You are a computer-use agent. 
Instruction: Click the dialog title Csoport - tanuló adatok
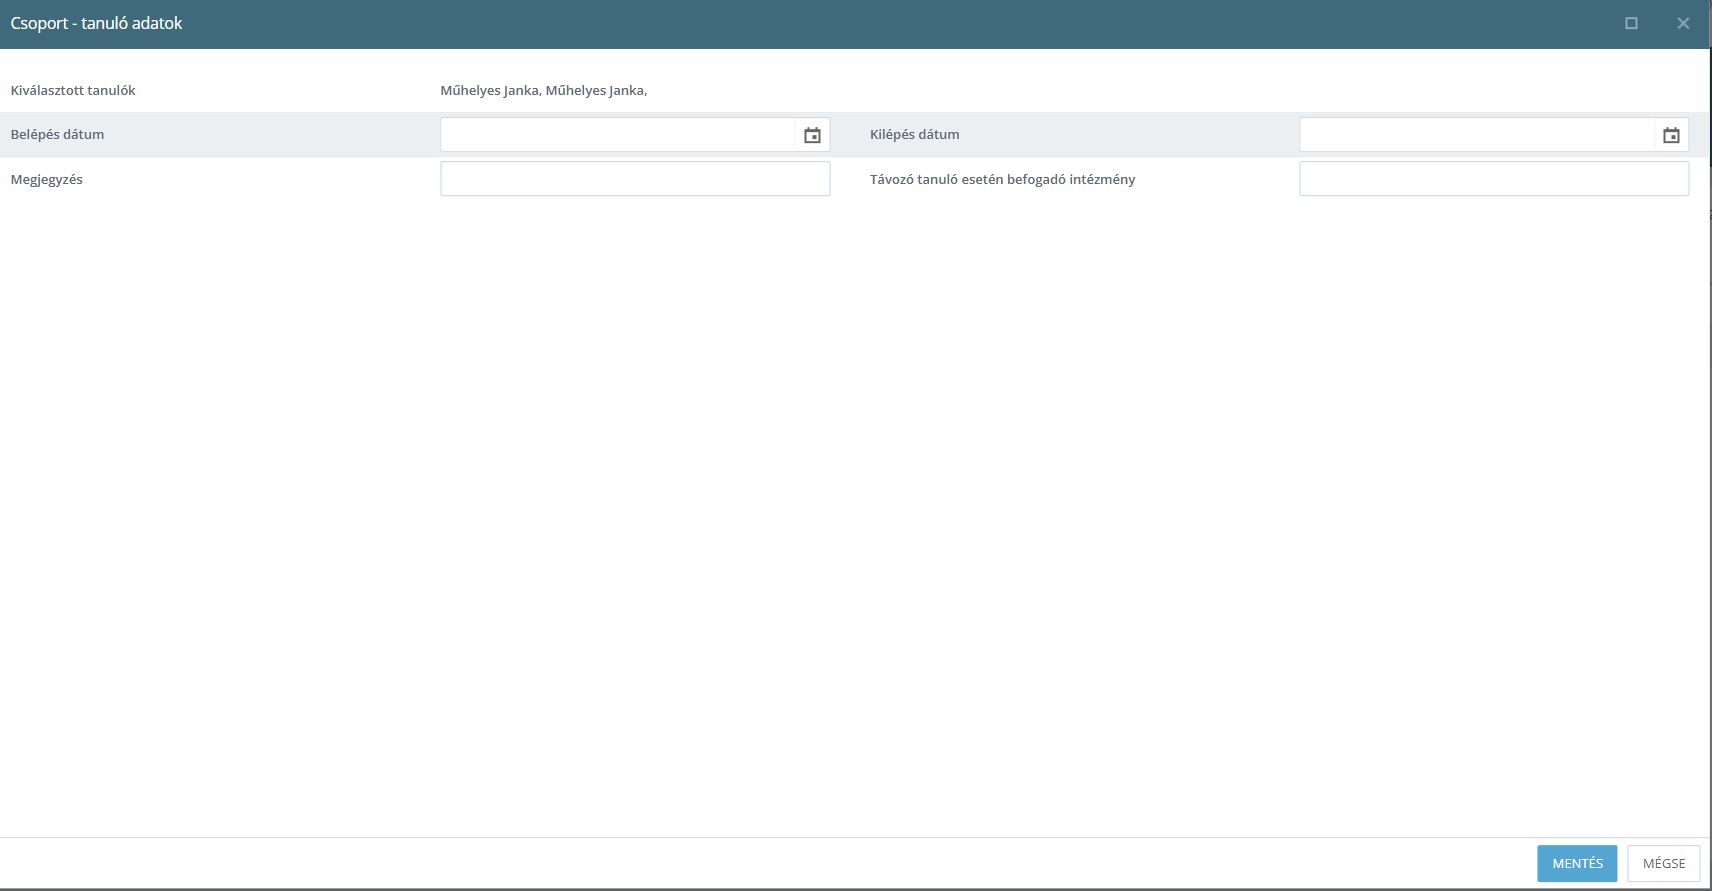point(96,23)
